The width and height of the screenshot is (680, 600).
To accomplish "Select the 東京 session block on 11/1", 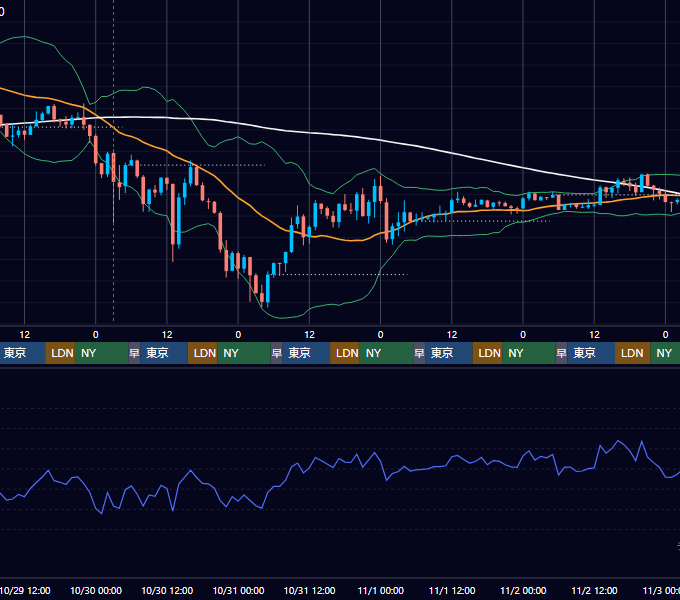I will (x=449, y=353).
